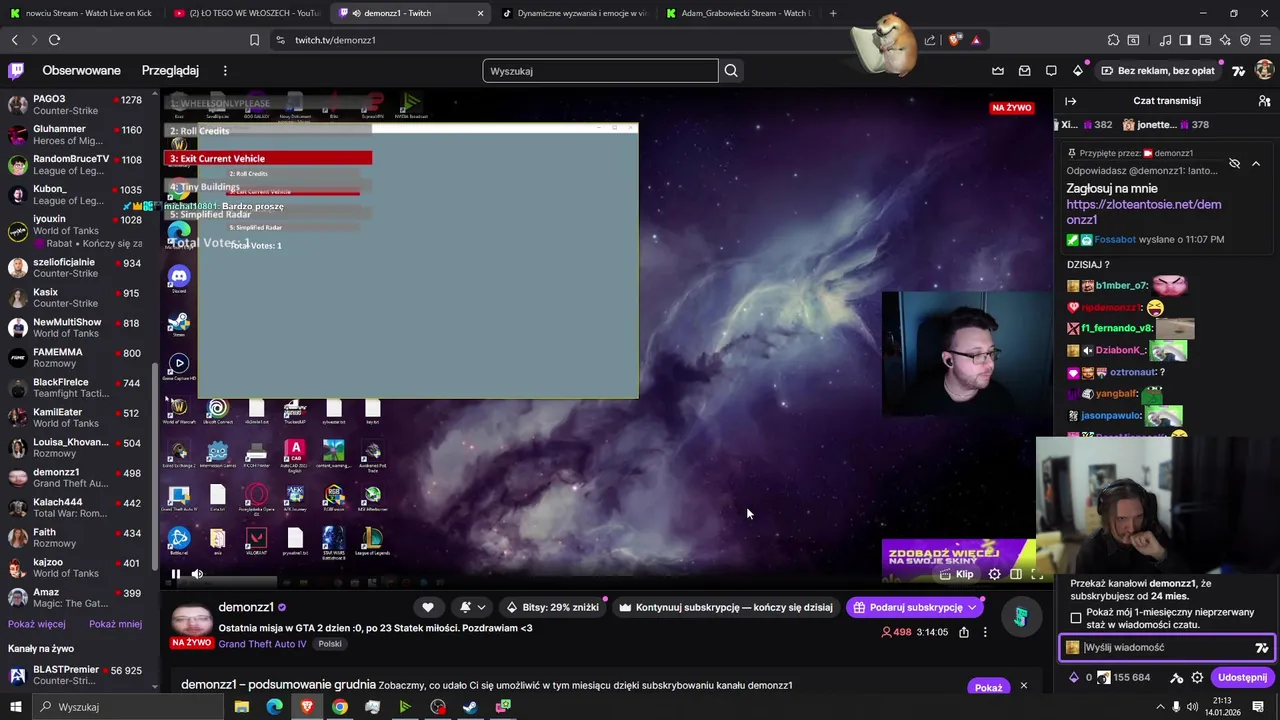Open the zloteantosie.net link in pinned message
Image resolution: width=1280 pixels, height=720 pixels.
[x=1143, y=211]
